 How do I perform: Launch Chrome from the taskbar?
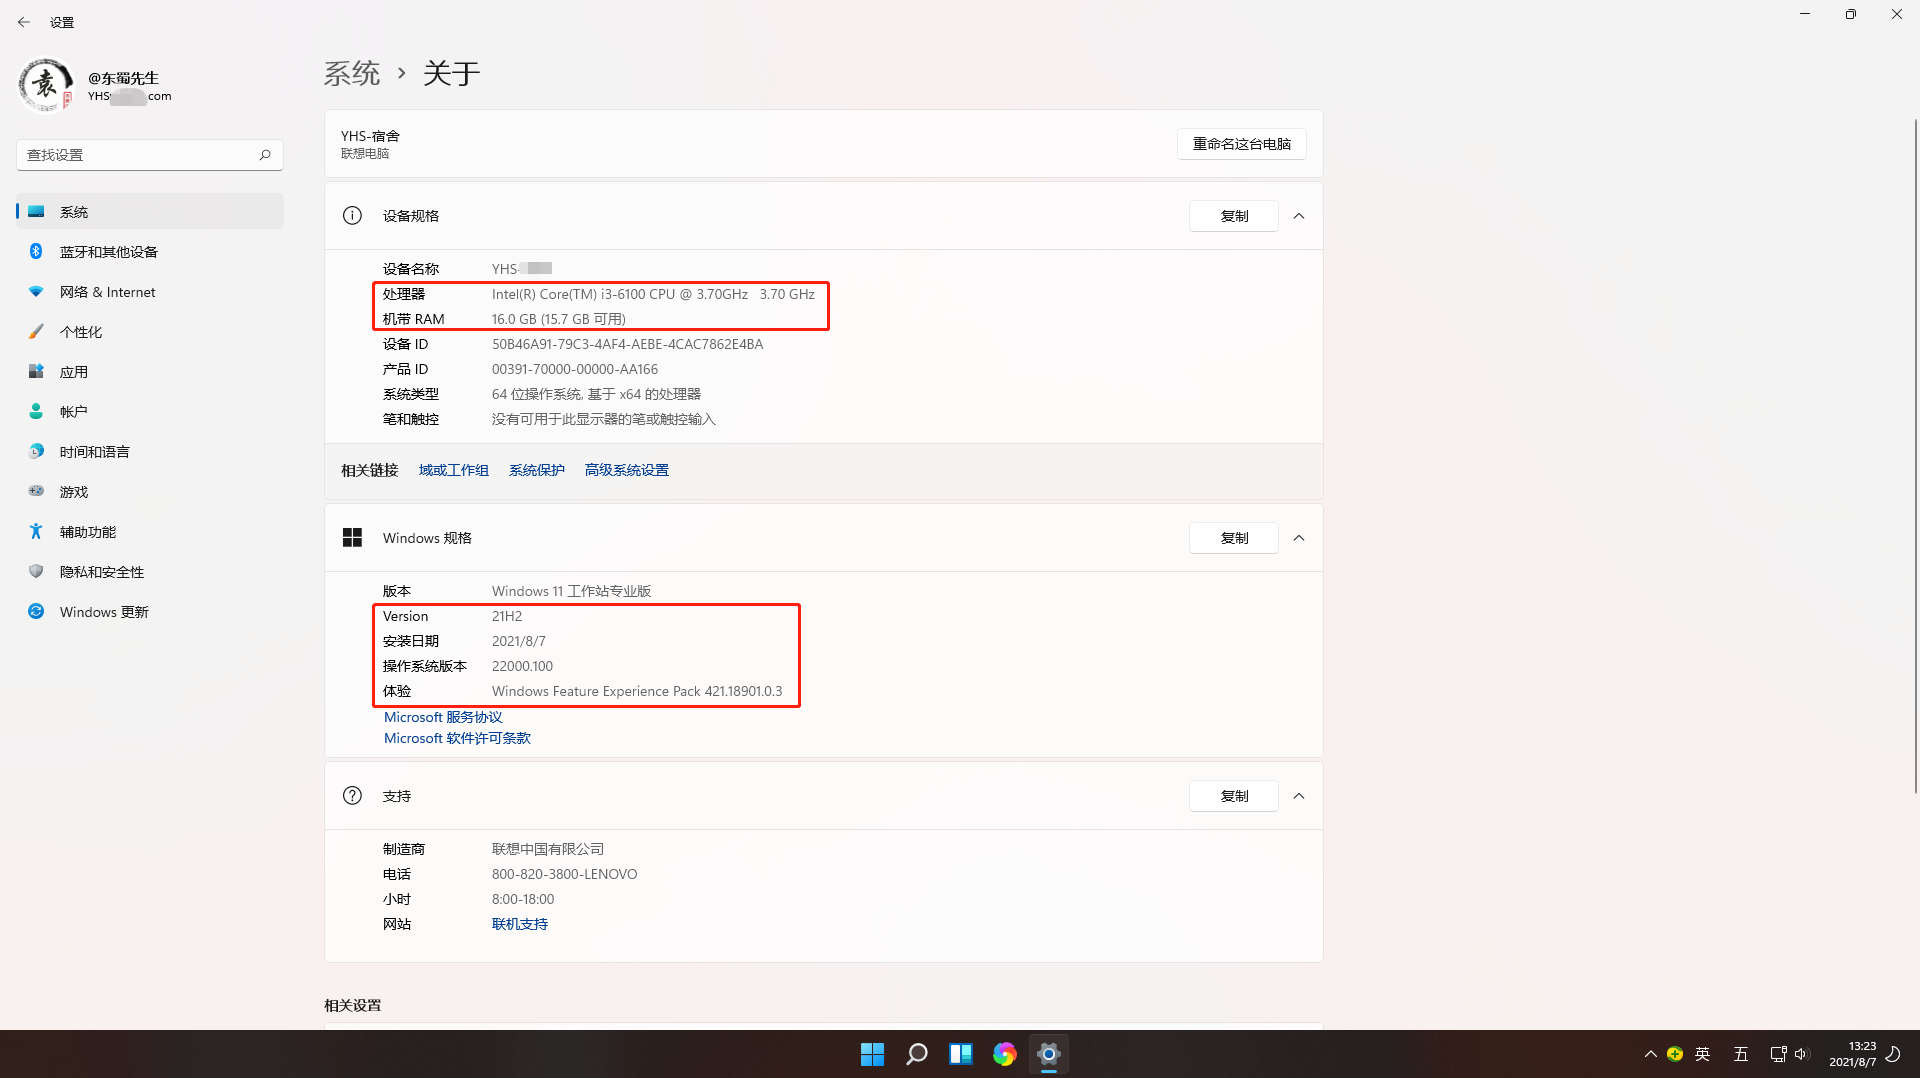[1004, 1053]
